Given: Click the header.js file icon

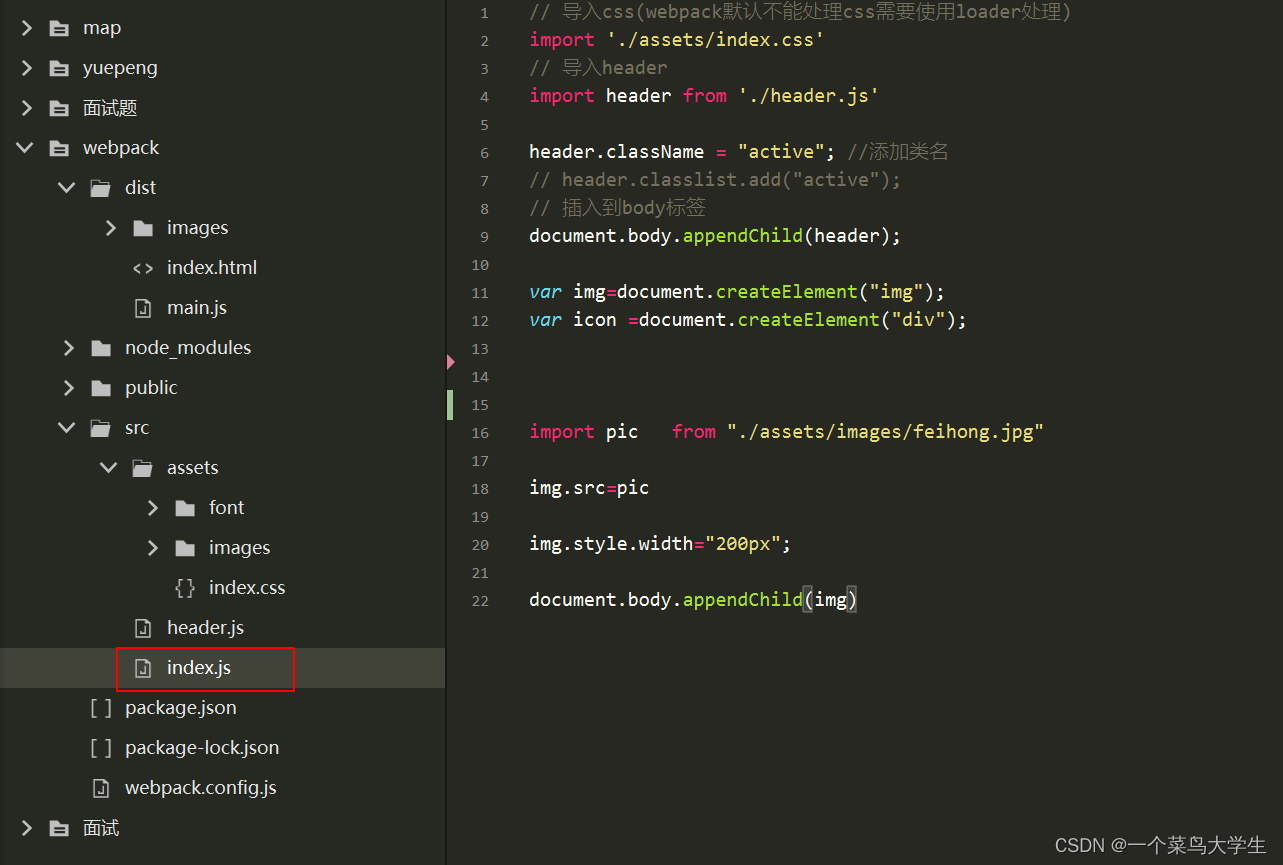Looking at the screenshot, I should 143,628.
